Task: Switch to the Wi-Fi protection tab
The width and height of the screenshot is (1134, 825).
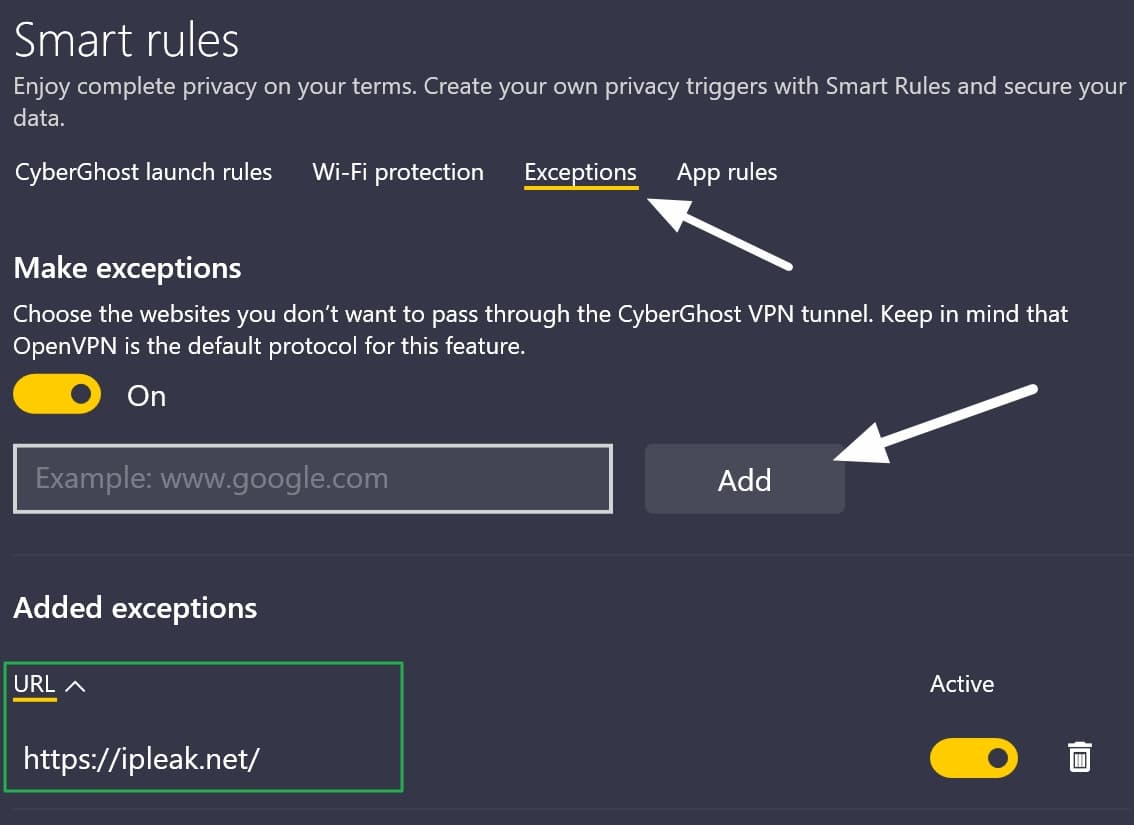Action: [x=398, y=172]
